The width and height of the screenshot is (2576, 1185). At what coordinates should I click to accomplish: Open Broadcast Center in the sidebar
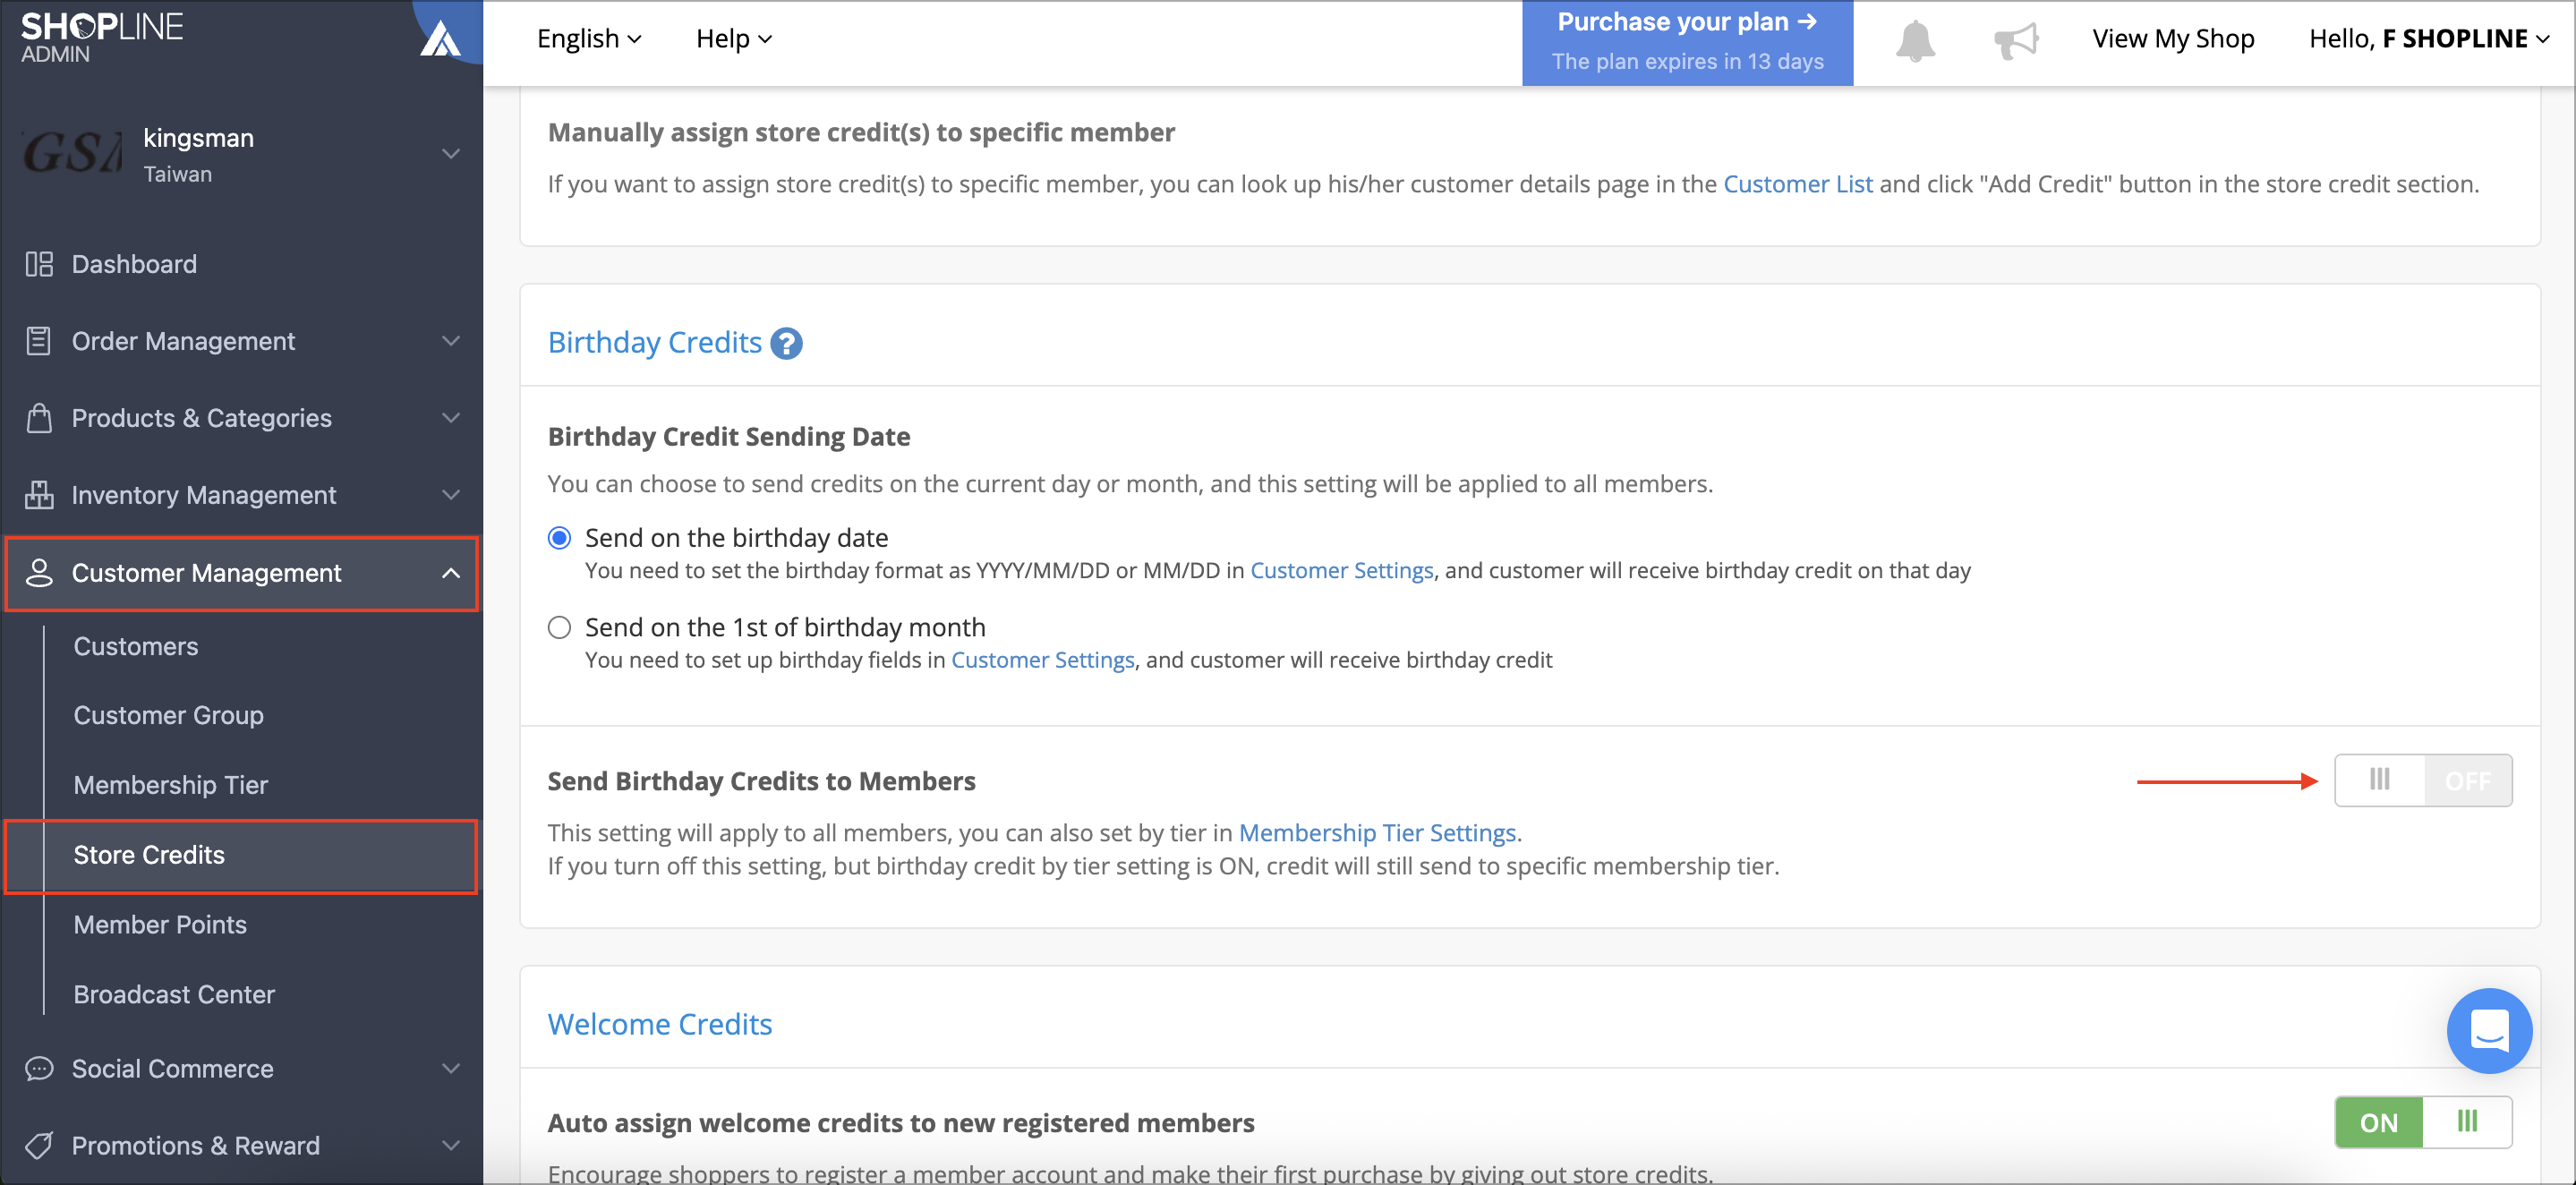[174, 995]
